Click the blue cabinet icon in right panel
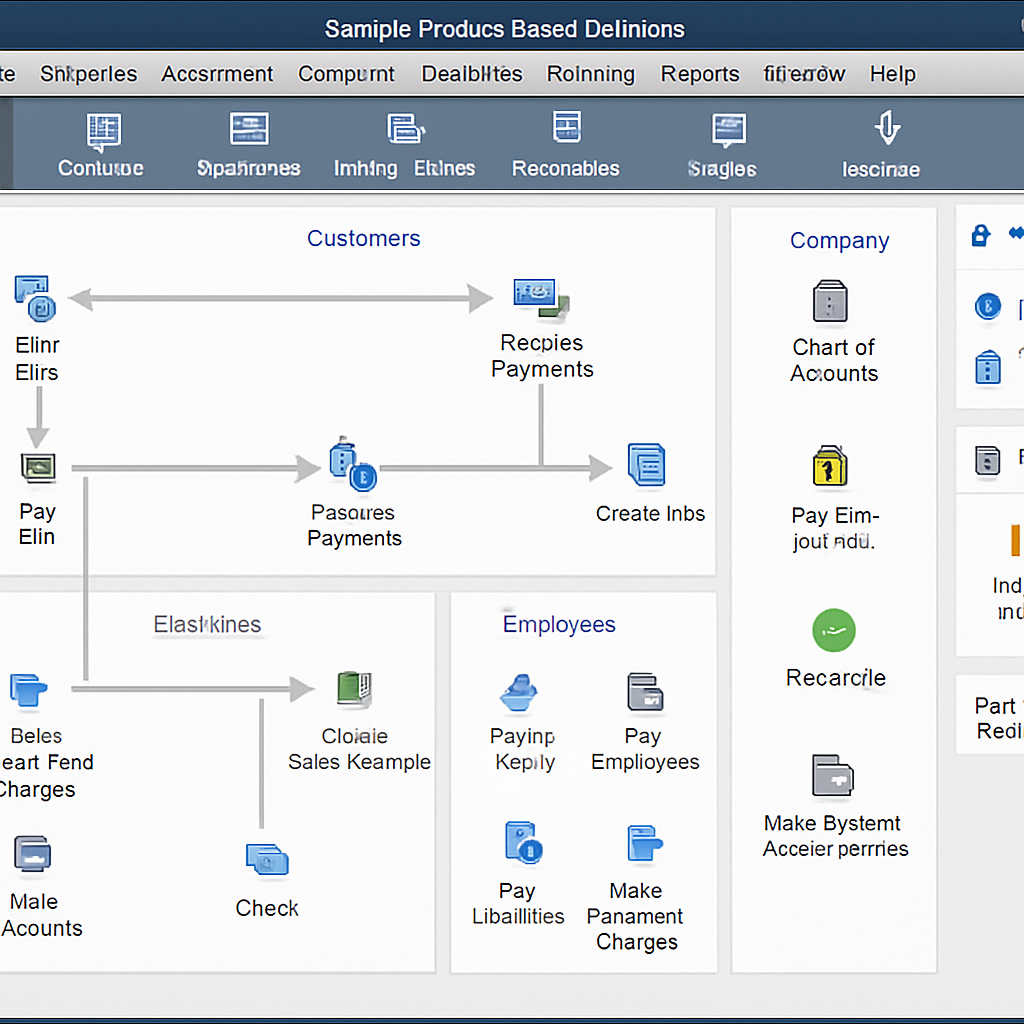1024x1024 pixels. click(987, 366)
